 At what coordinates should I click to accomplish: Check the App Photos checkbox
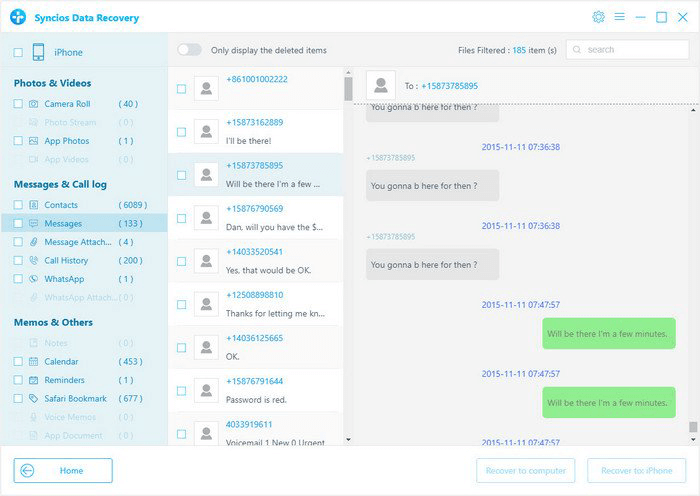(18, 141)
